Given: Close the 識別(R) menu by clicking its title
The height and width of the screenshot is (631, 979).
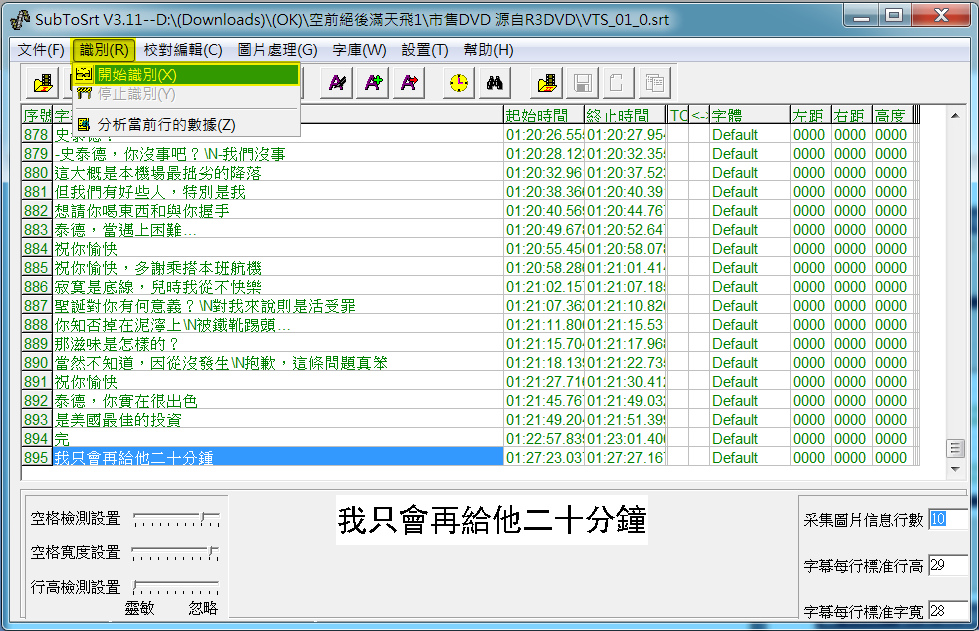Looking at the screenshot, I should [x=104, y=50].
